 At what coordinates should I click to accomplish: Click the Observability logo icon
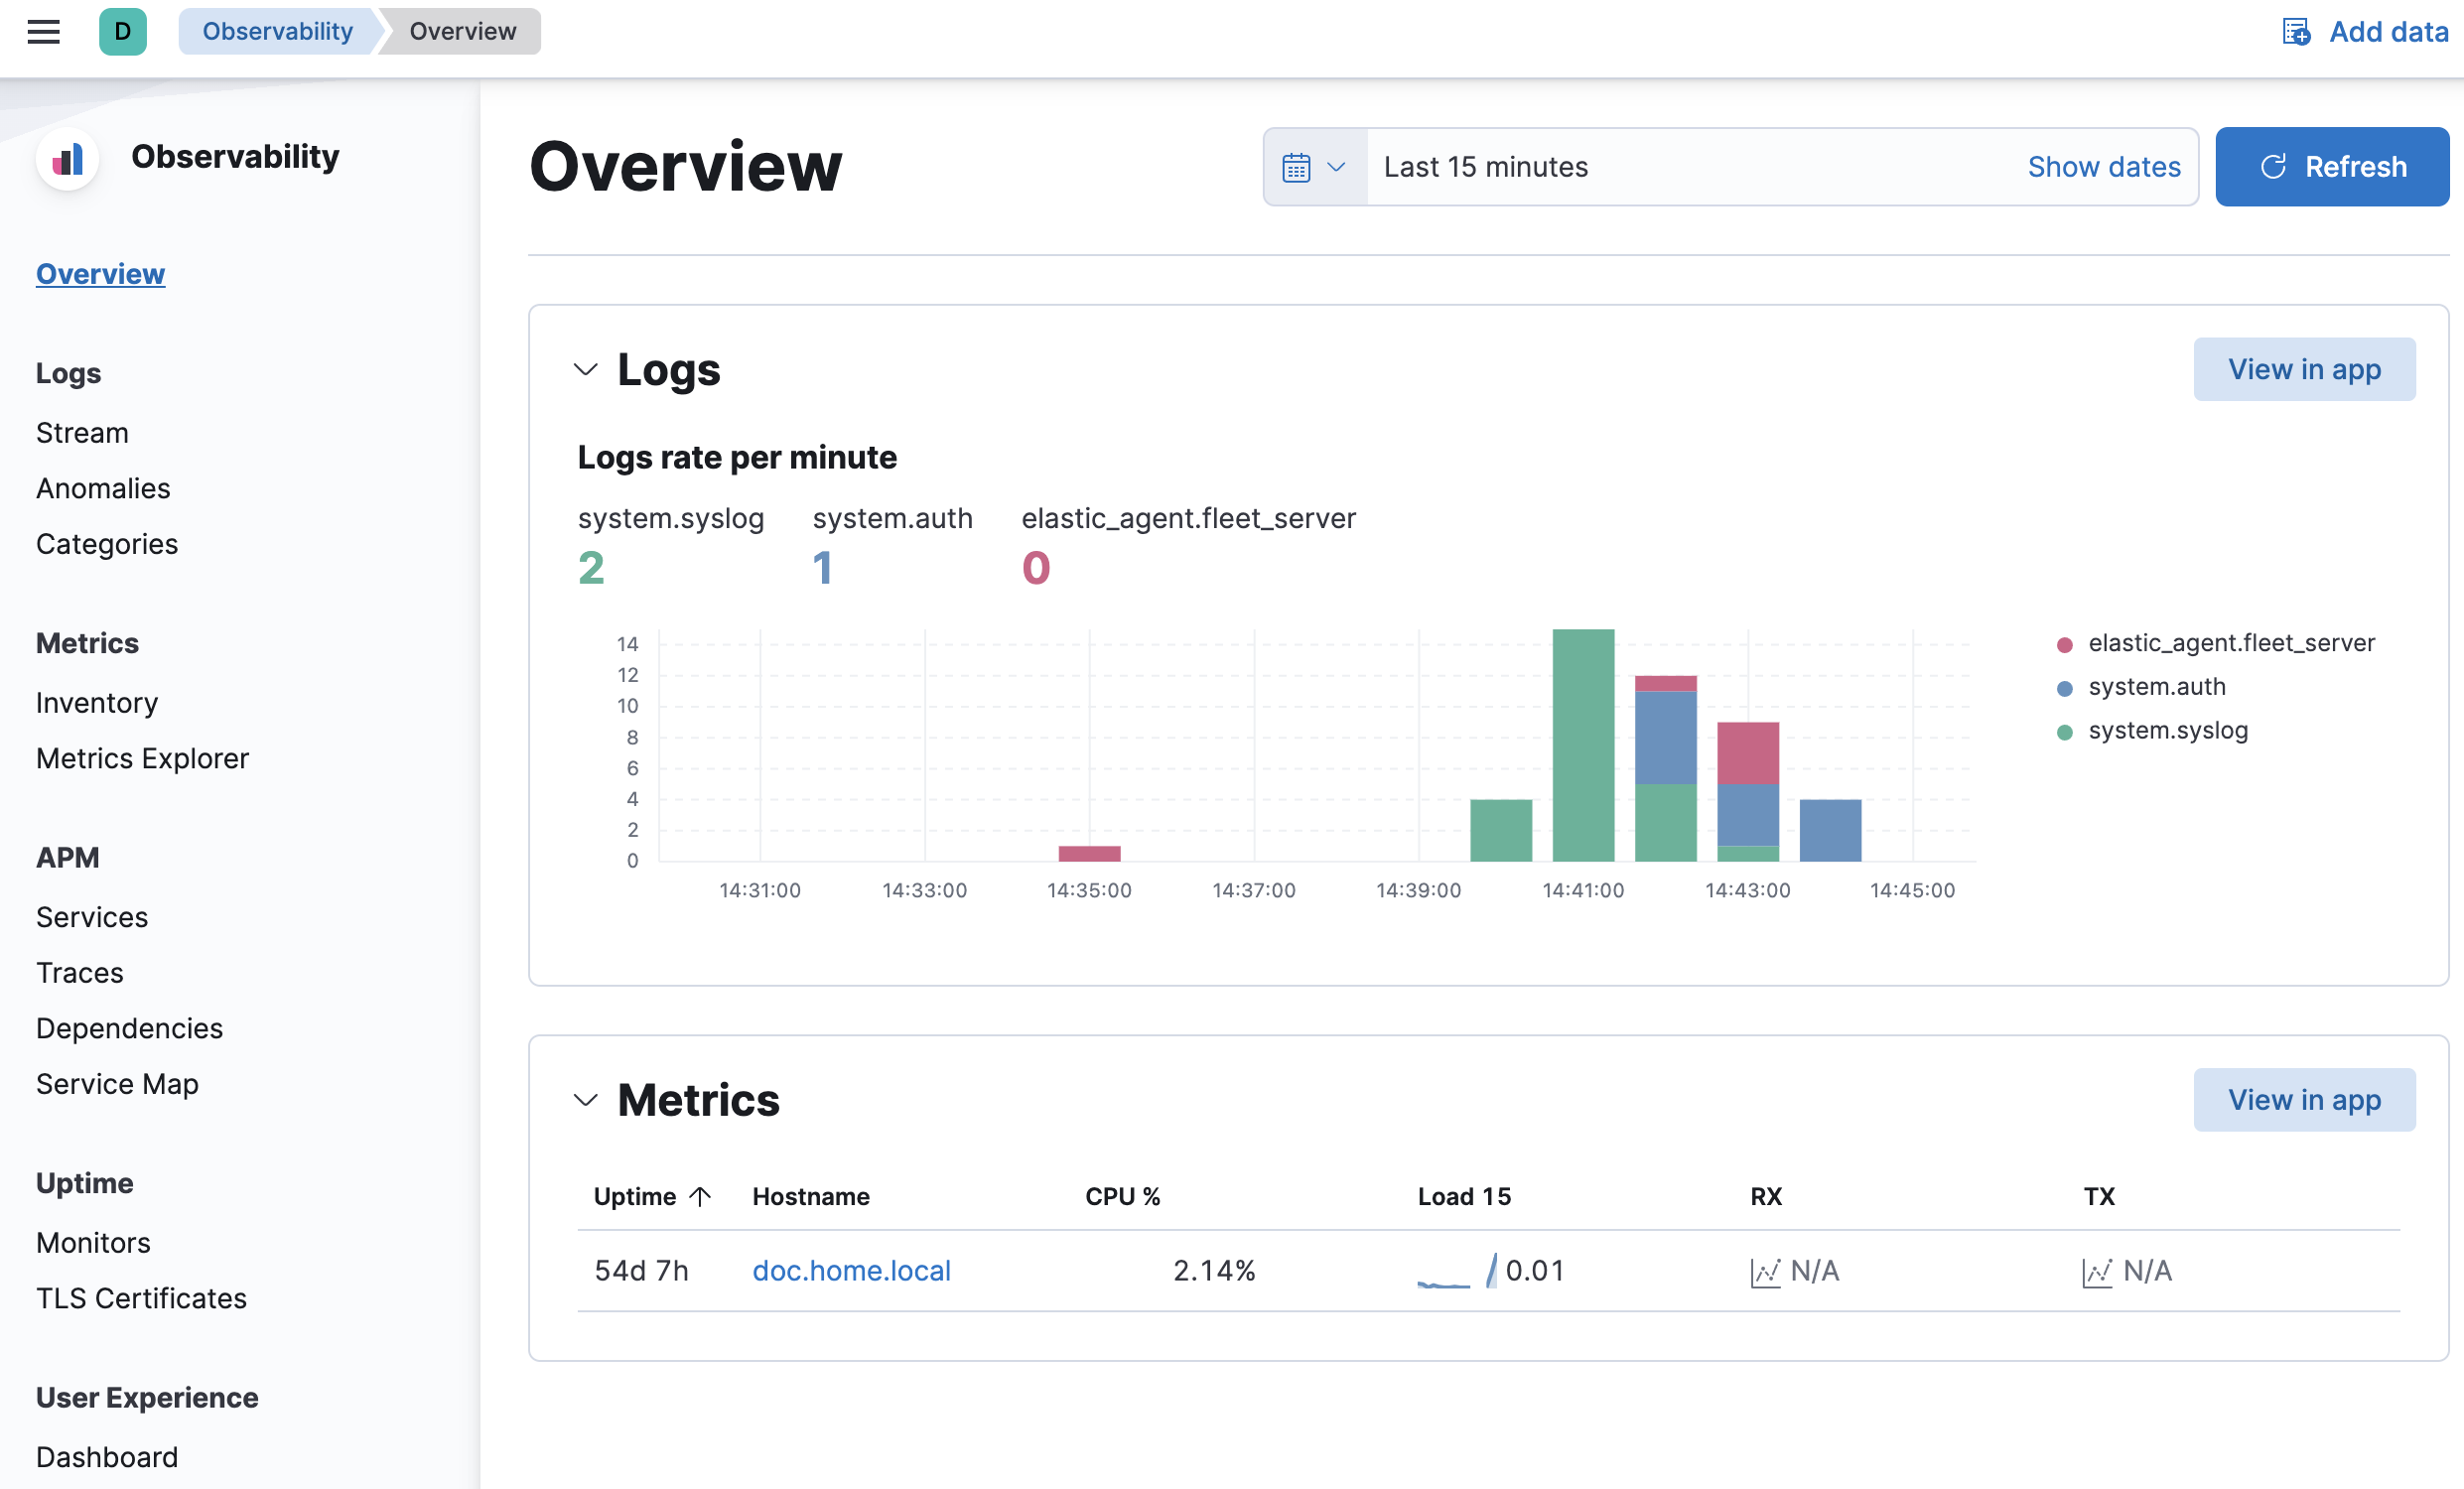tap(67, 158)
